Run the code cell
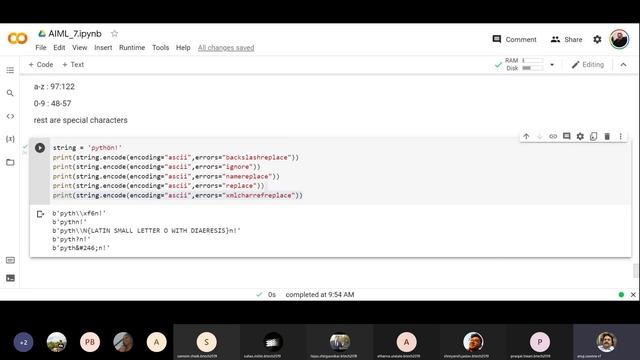Image resolution: width=640 pixels, height=360 pixels. click(40, 148)
